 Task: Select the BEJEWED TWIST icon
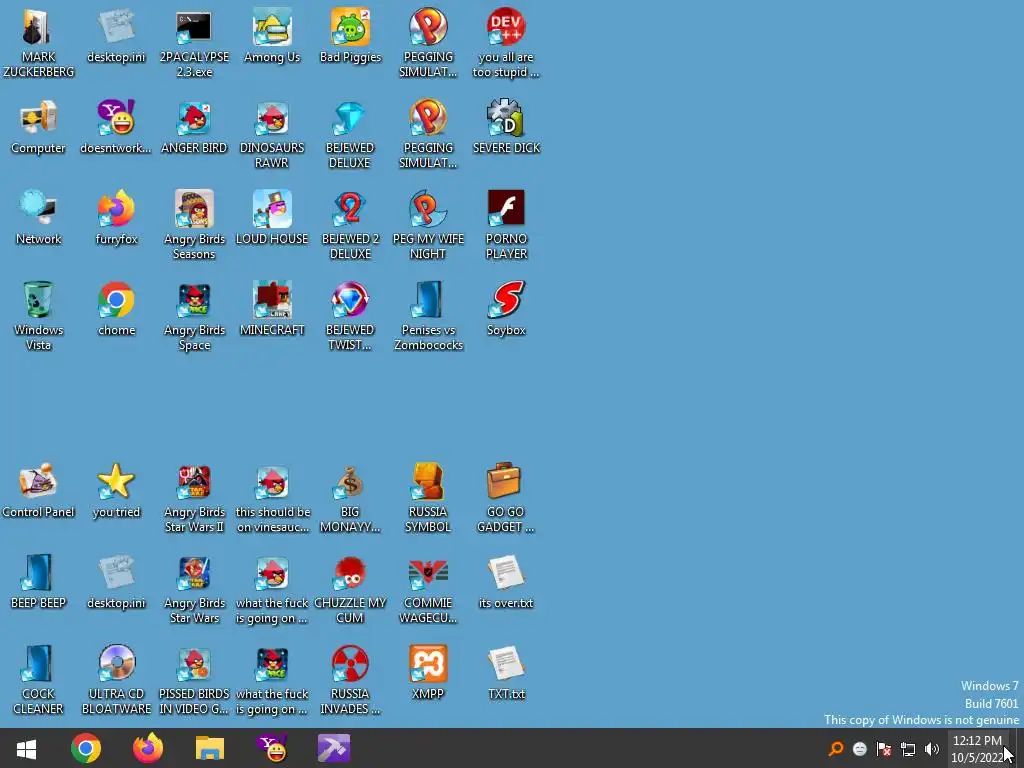pyautogui.click(x=350, y=300)
